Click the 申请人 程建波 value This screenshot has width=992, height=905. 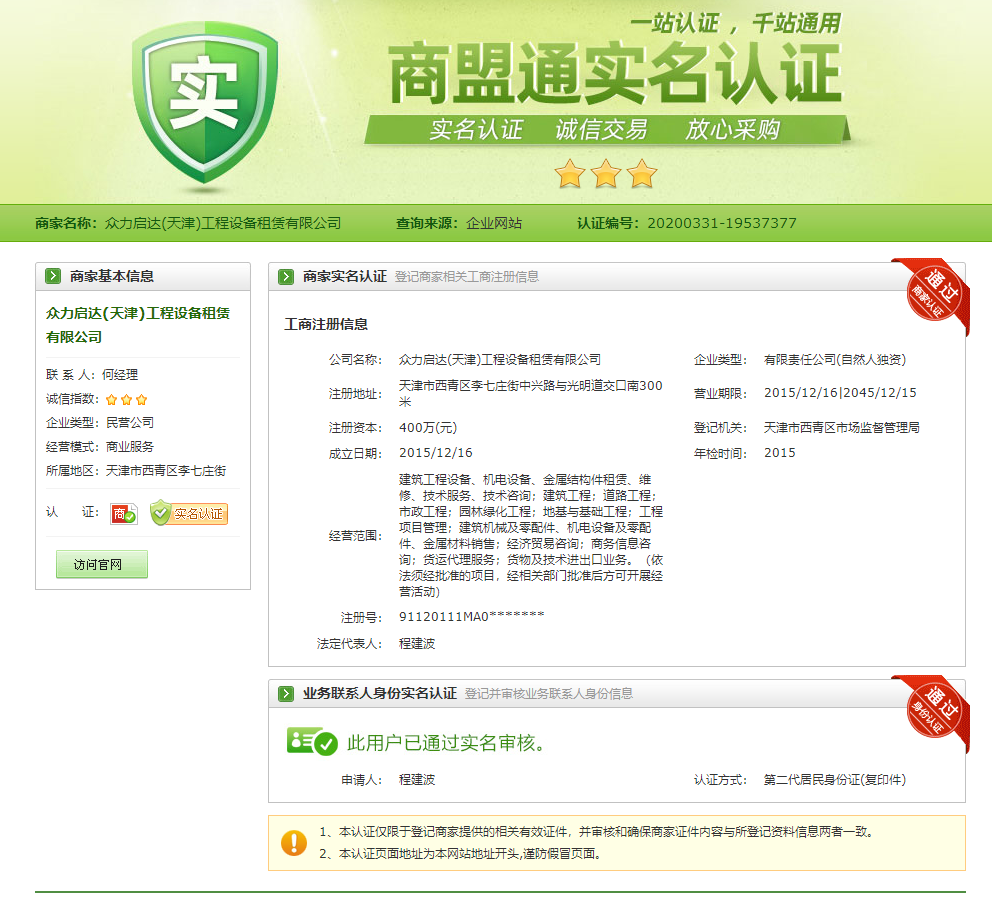coord(417,780)
